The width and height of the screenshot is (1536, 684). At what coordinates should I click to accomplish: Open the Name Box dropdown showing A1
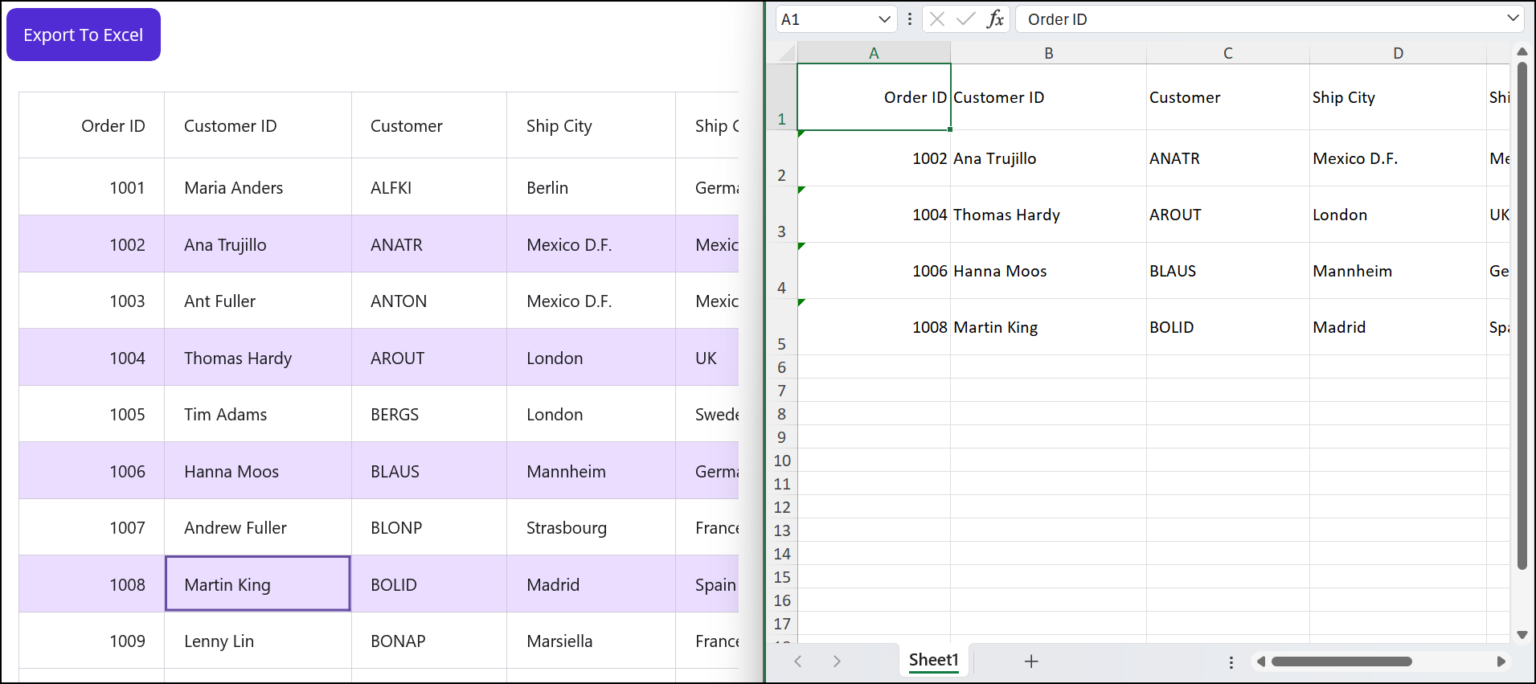pyautogui.click(x=884, y=18)
